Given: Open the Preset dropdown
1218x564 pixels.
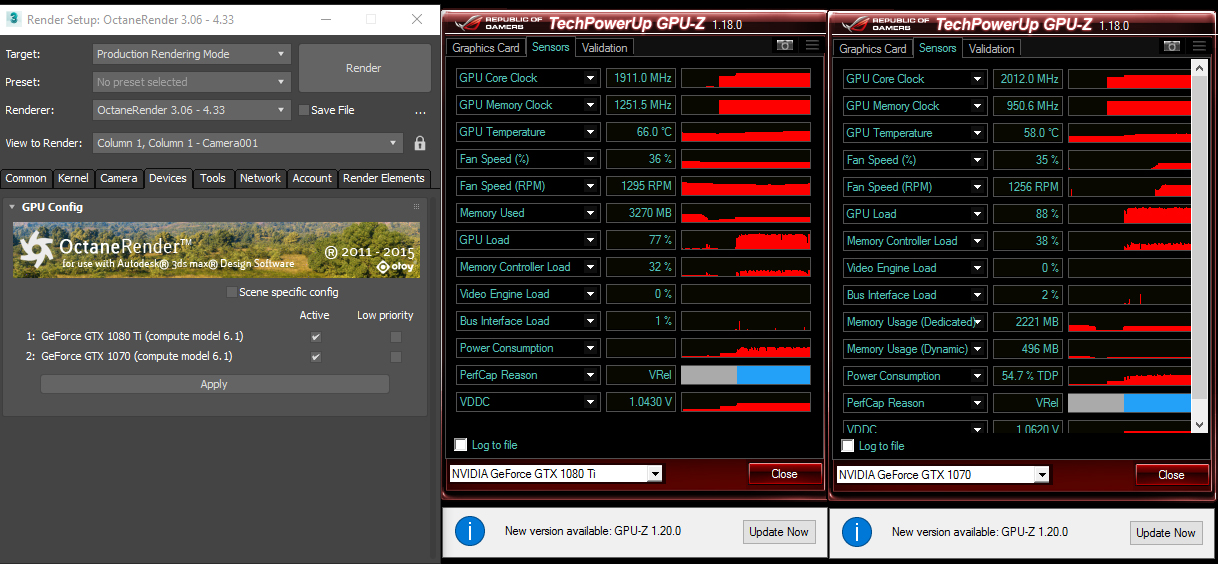Looking at the screenshot, I should pyautogui.click(x=192, y=82).
